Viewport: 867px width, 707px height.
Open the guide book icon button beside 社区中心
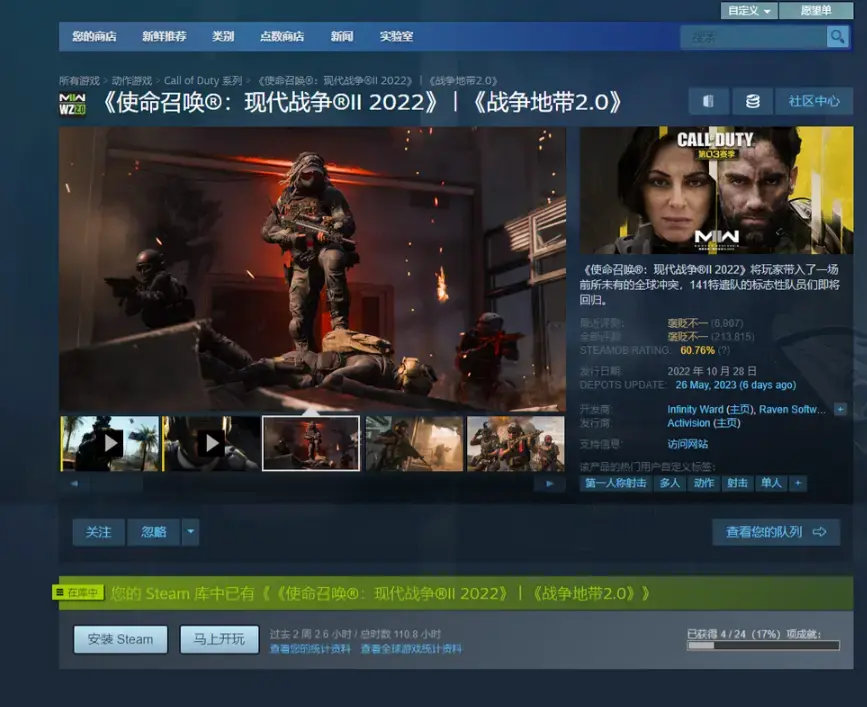tap(708, 101)
